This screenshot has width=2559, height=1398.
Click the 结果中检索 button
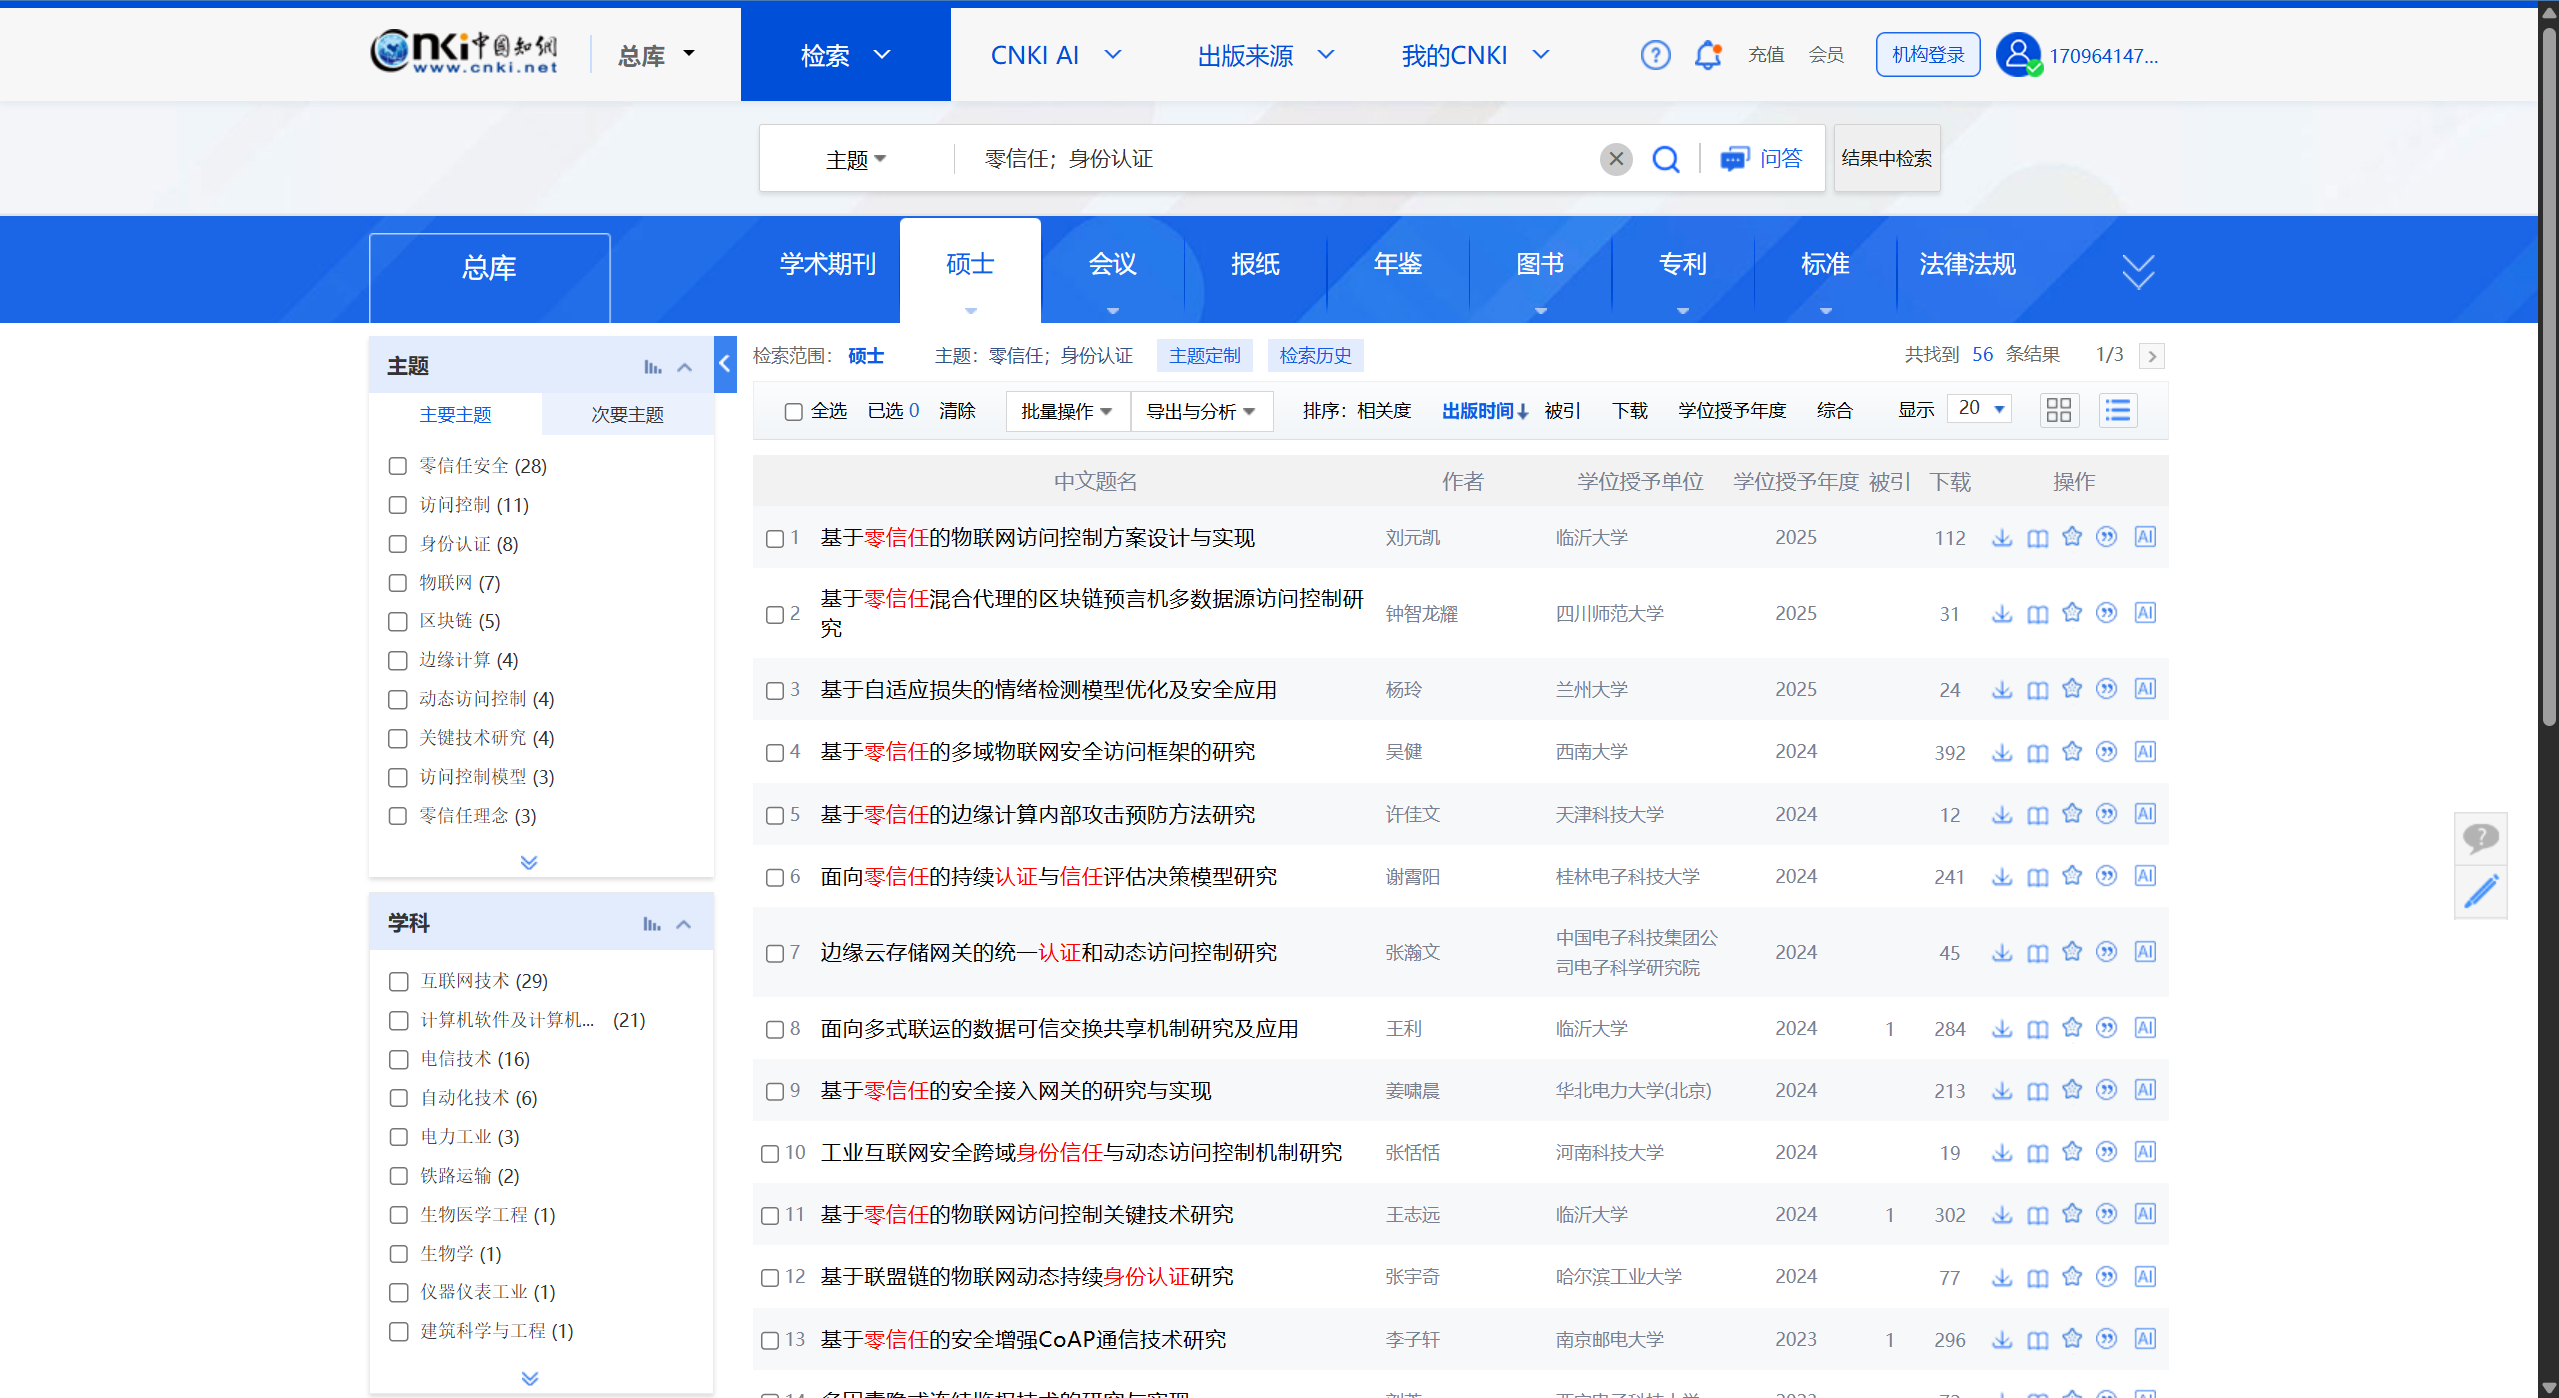pos(1886,158)
